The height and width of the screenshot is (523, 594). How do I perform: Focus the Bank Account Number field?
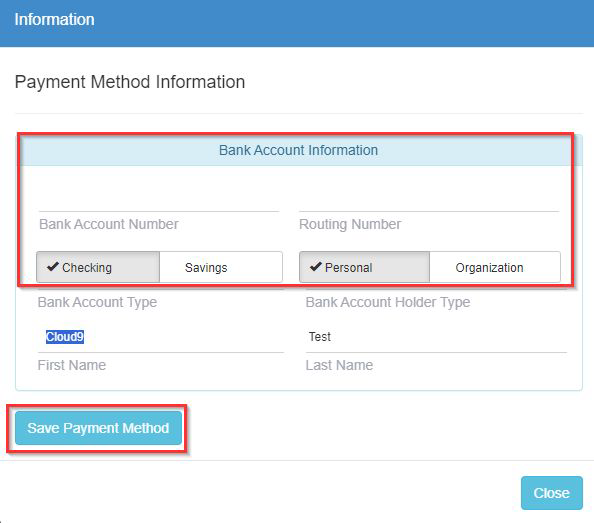(159, 199)
